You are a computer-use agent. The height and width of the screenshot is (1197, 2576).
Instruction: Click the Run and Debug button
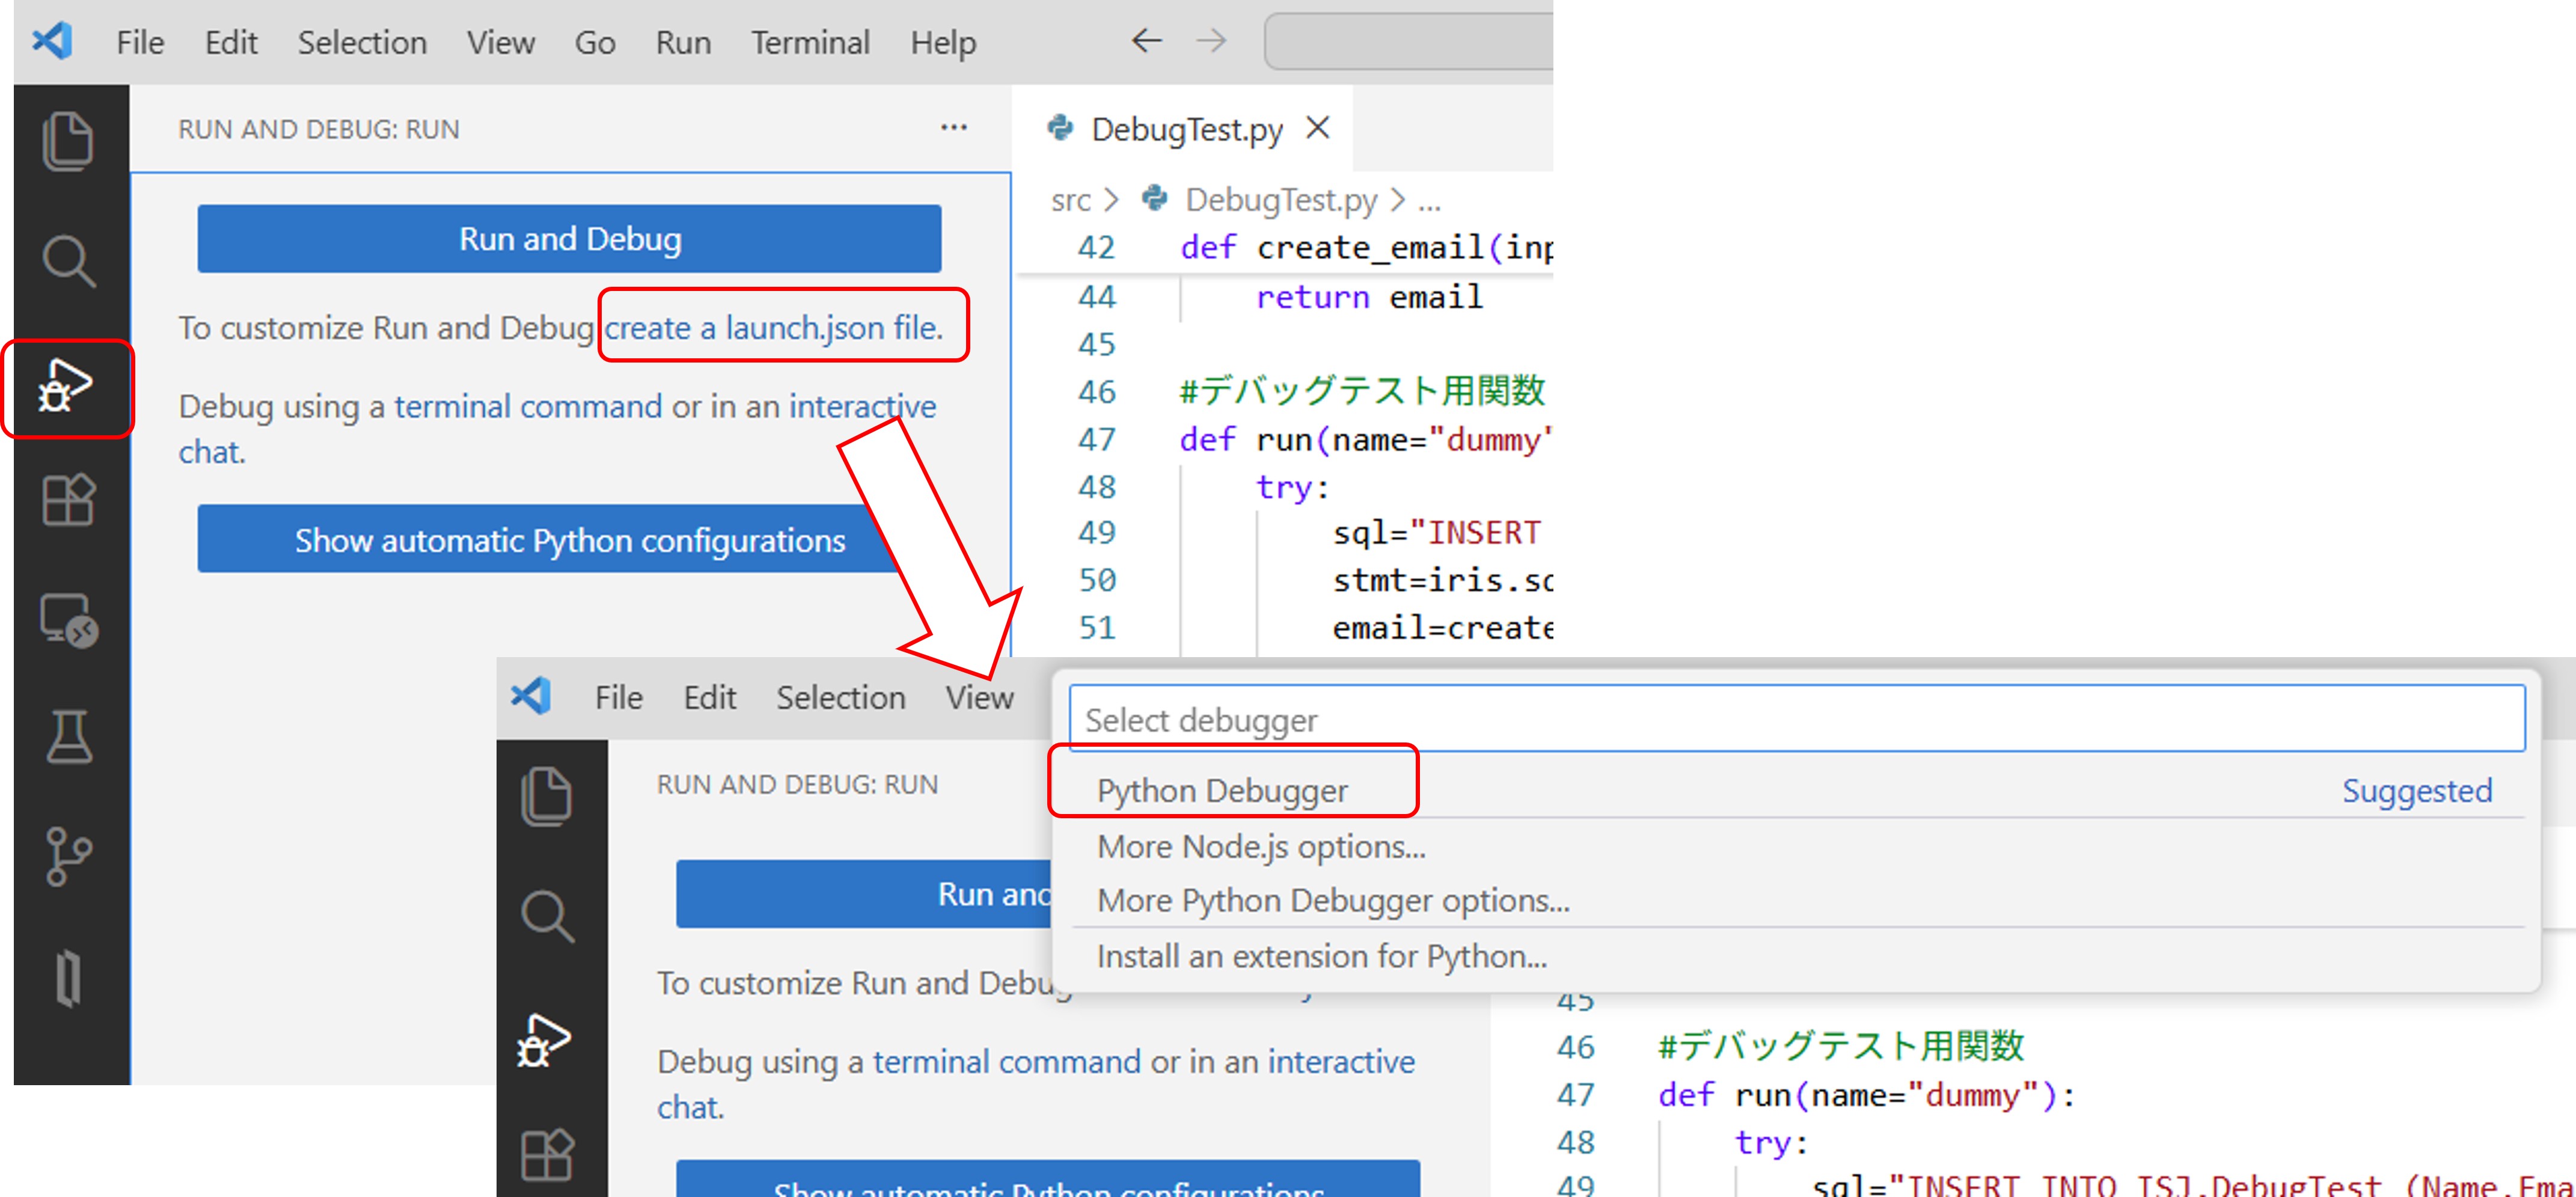click(x=569, y=239)
